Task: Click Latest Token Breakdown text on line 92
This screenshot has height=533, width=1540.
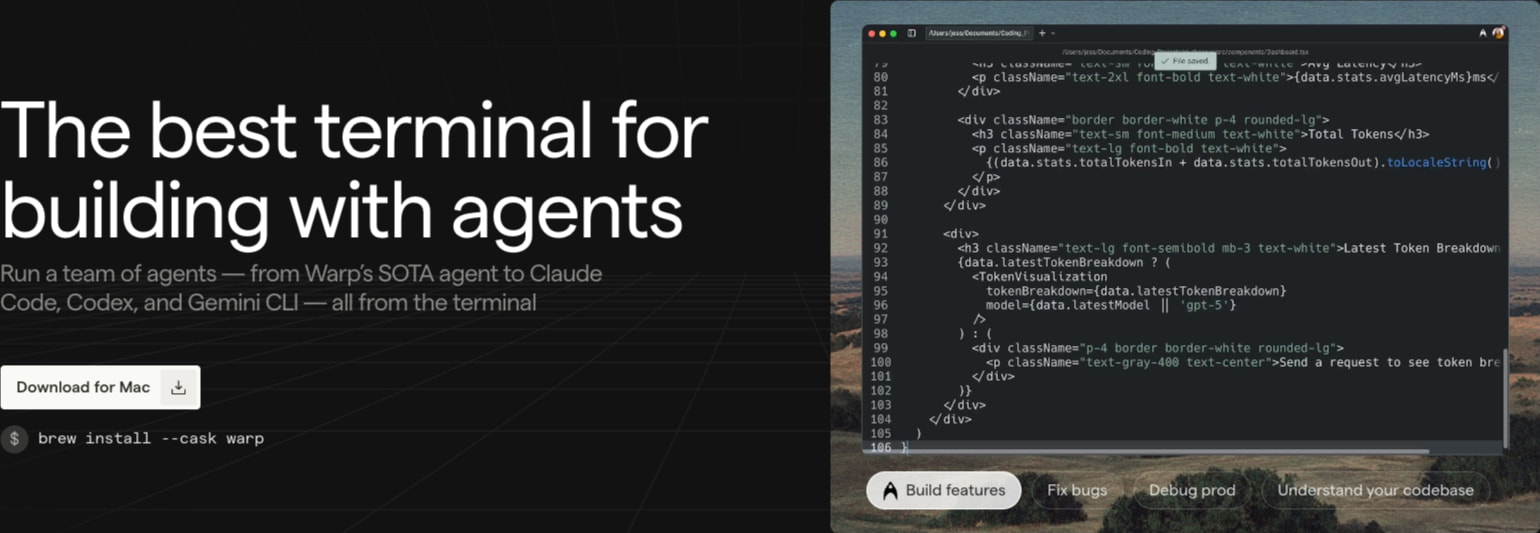Action: point(1421,248)
